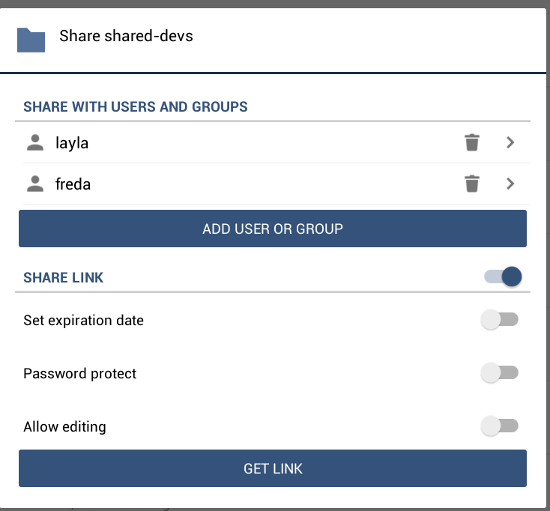
Task: Toggle Allow editing on
Action: 499,426
